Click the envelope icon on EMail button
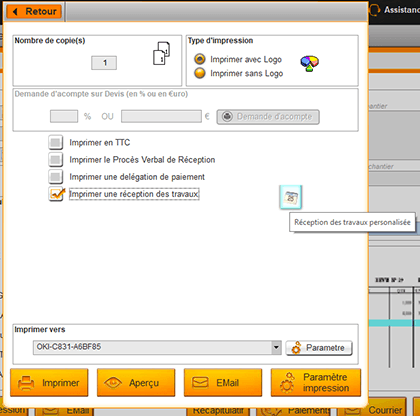Image resolution: width=420 pixels, height=416 pixels. pos(200,382)
